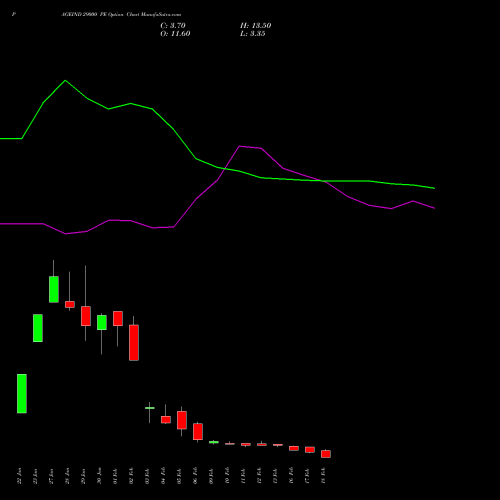Select the 01 Feb date label
Viewport: 500px width, 500px height.
point(115,476)
